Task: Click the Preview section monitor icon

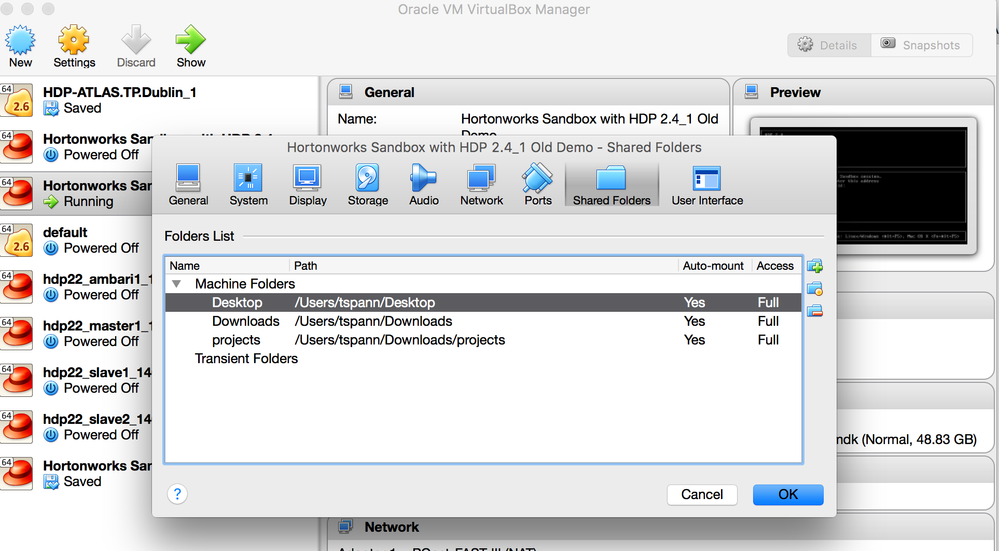Action: [x=752, y=92]
